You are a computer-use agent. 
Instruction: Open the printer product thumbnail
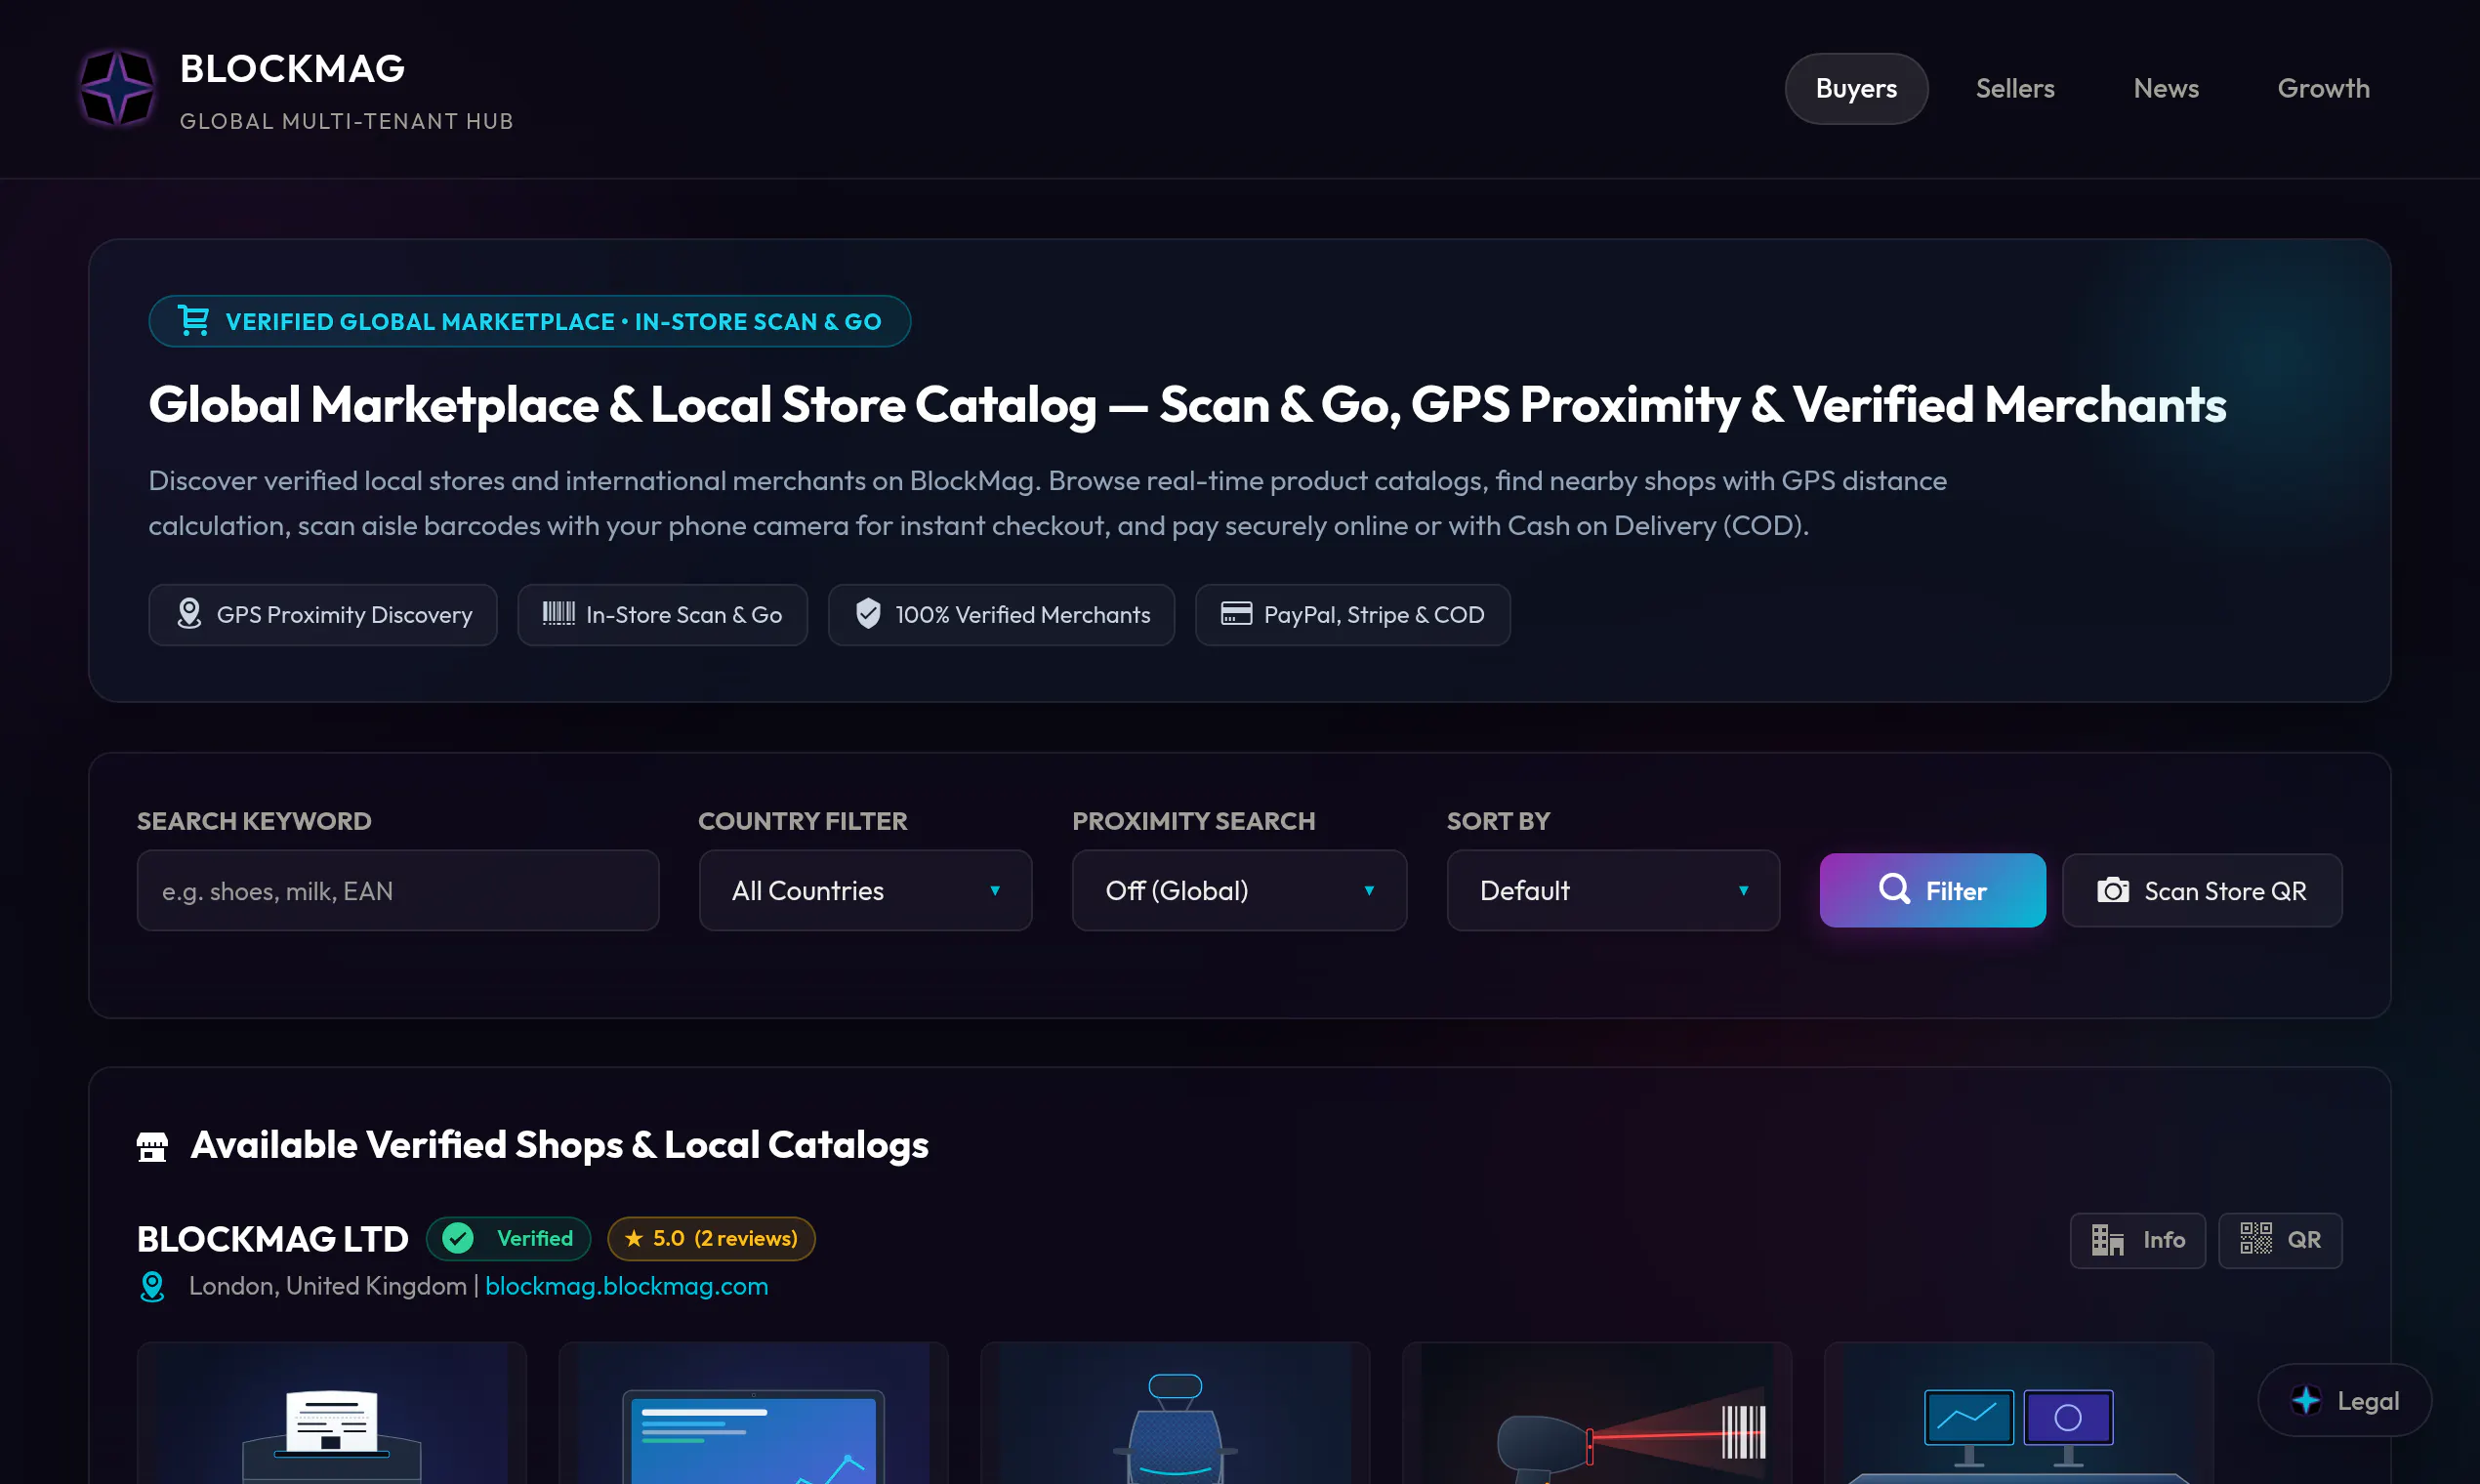(332, 1413)
